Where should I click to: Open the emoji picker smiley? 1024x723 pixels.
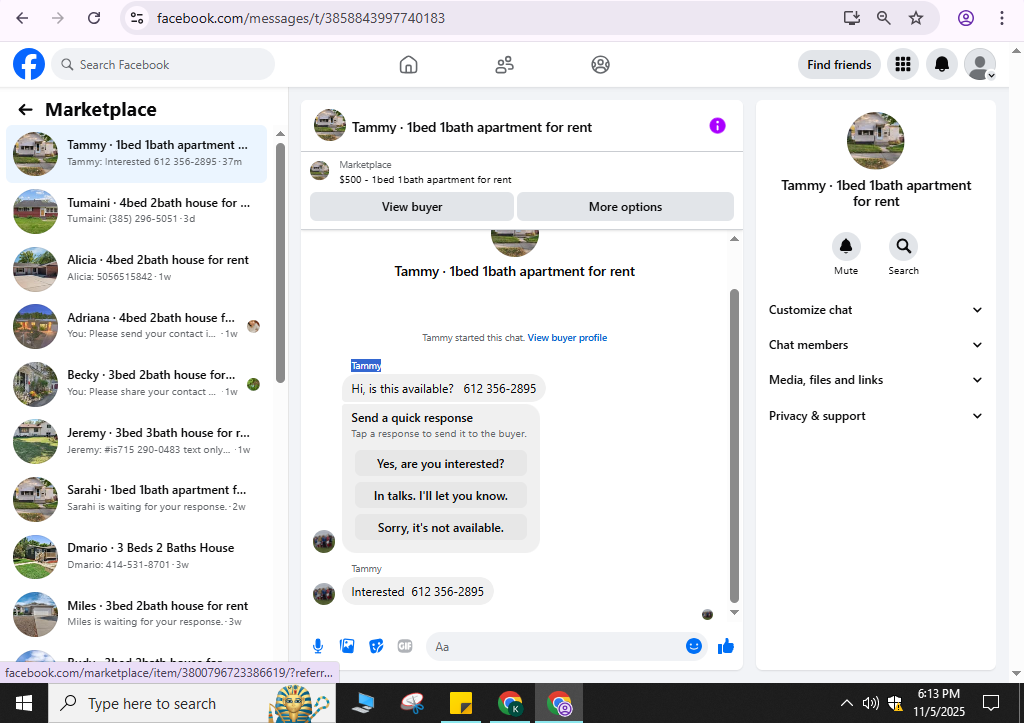(694, 646)
